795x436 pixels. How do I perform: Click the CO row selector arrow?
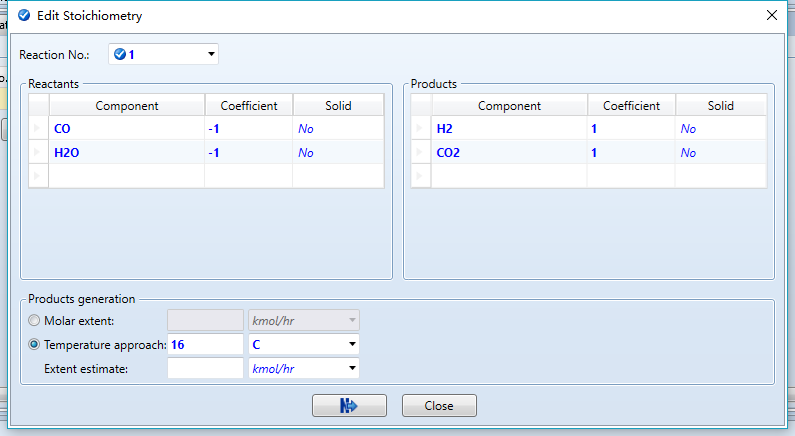[39, 129]
